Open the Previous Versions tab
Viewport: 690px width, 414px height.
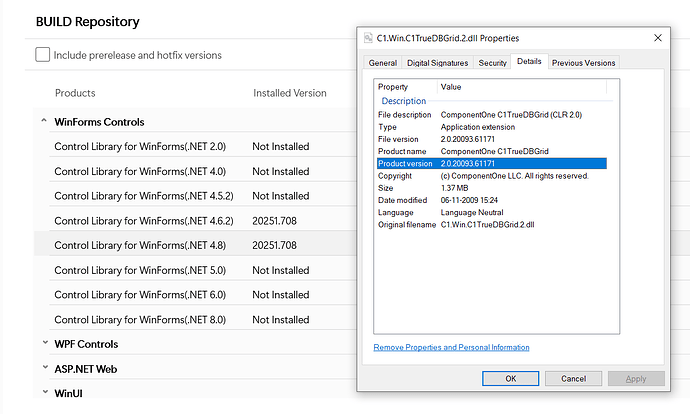point(584,63)
